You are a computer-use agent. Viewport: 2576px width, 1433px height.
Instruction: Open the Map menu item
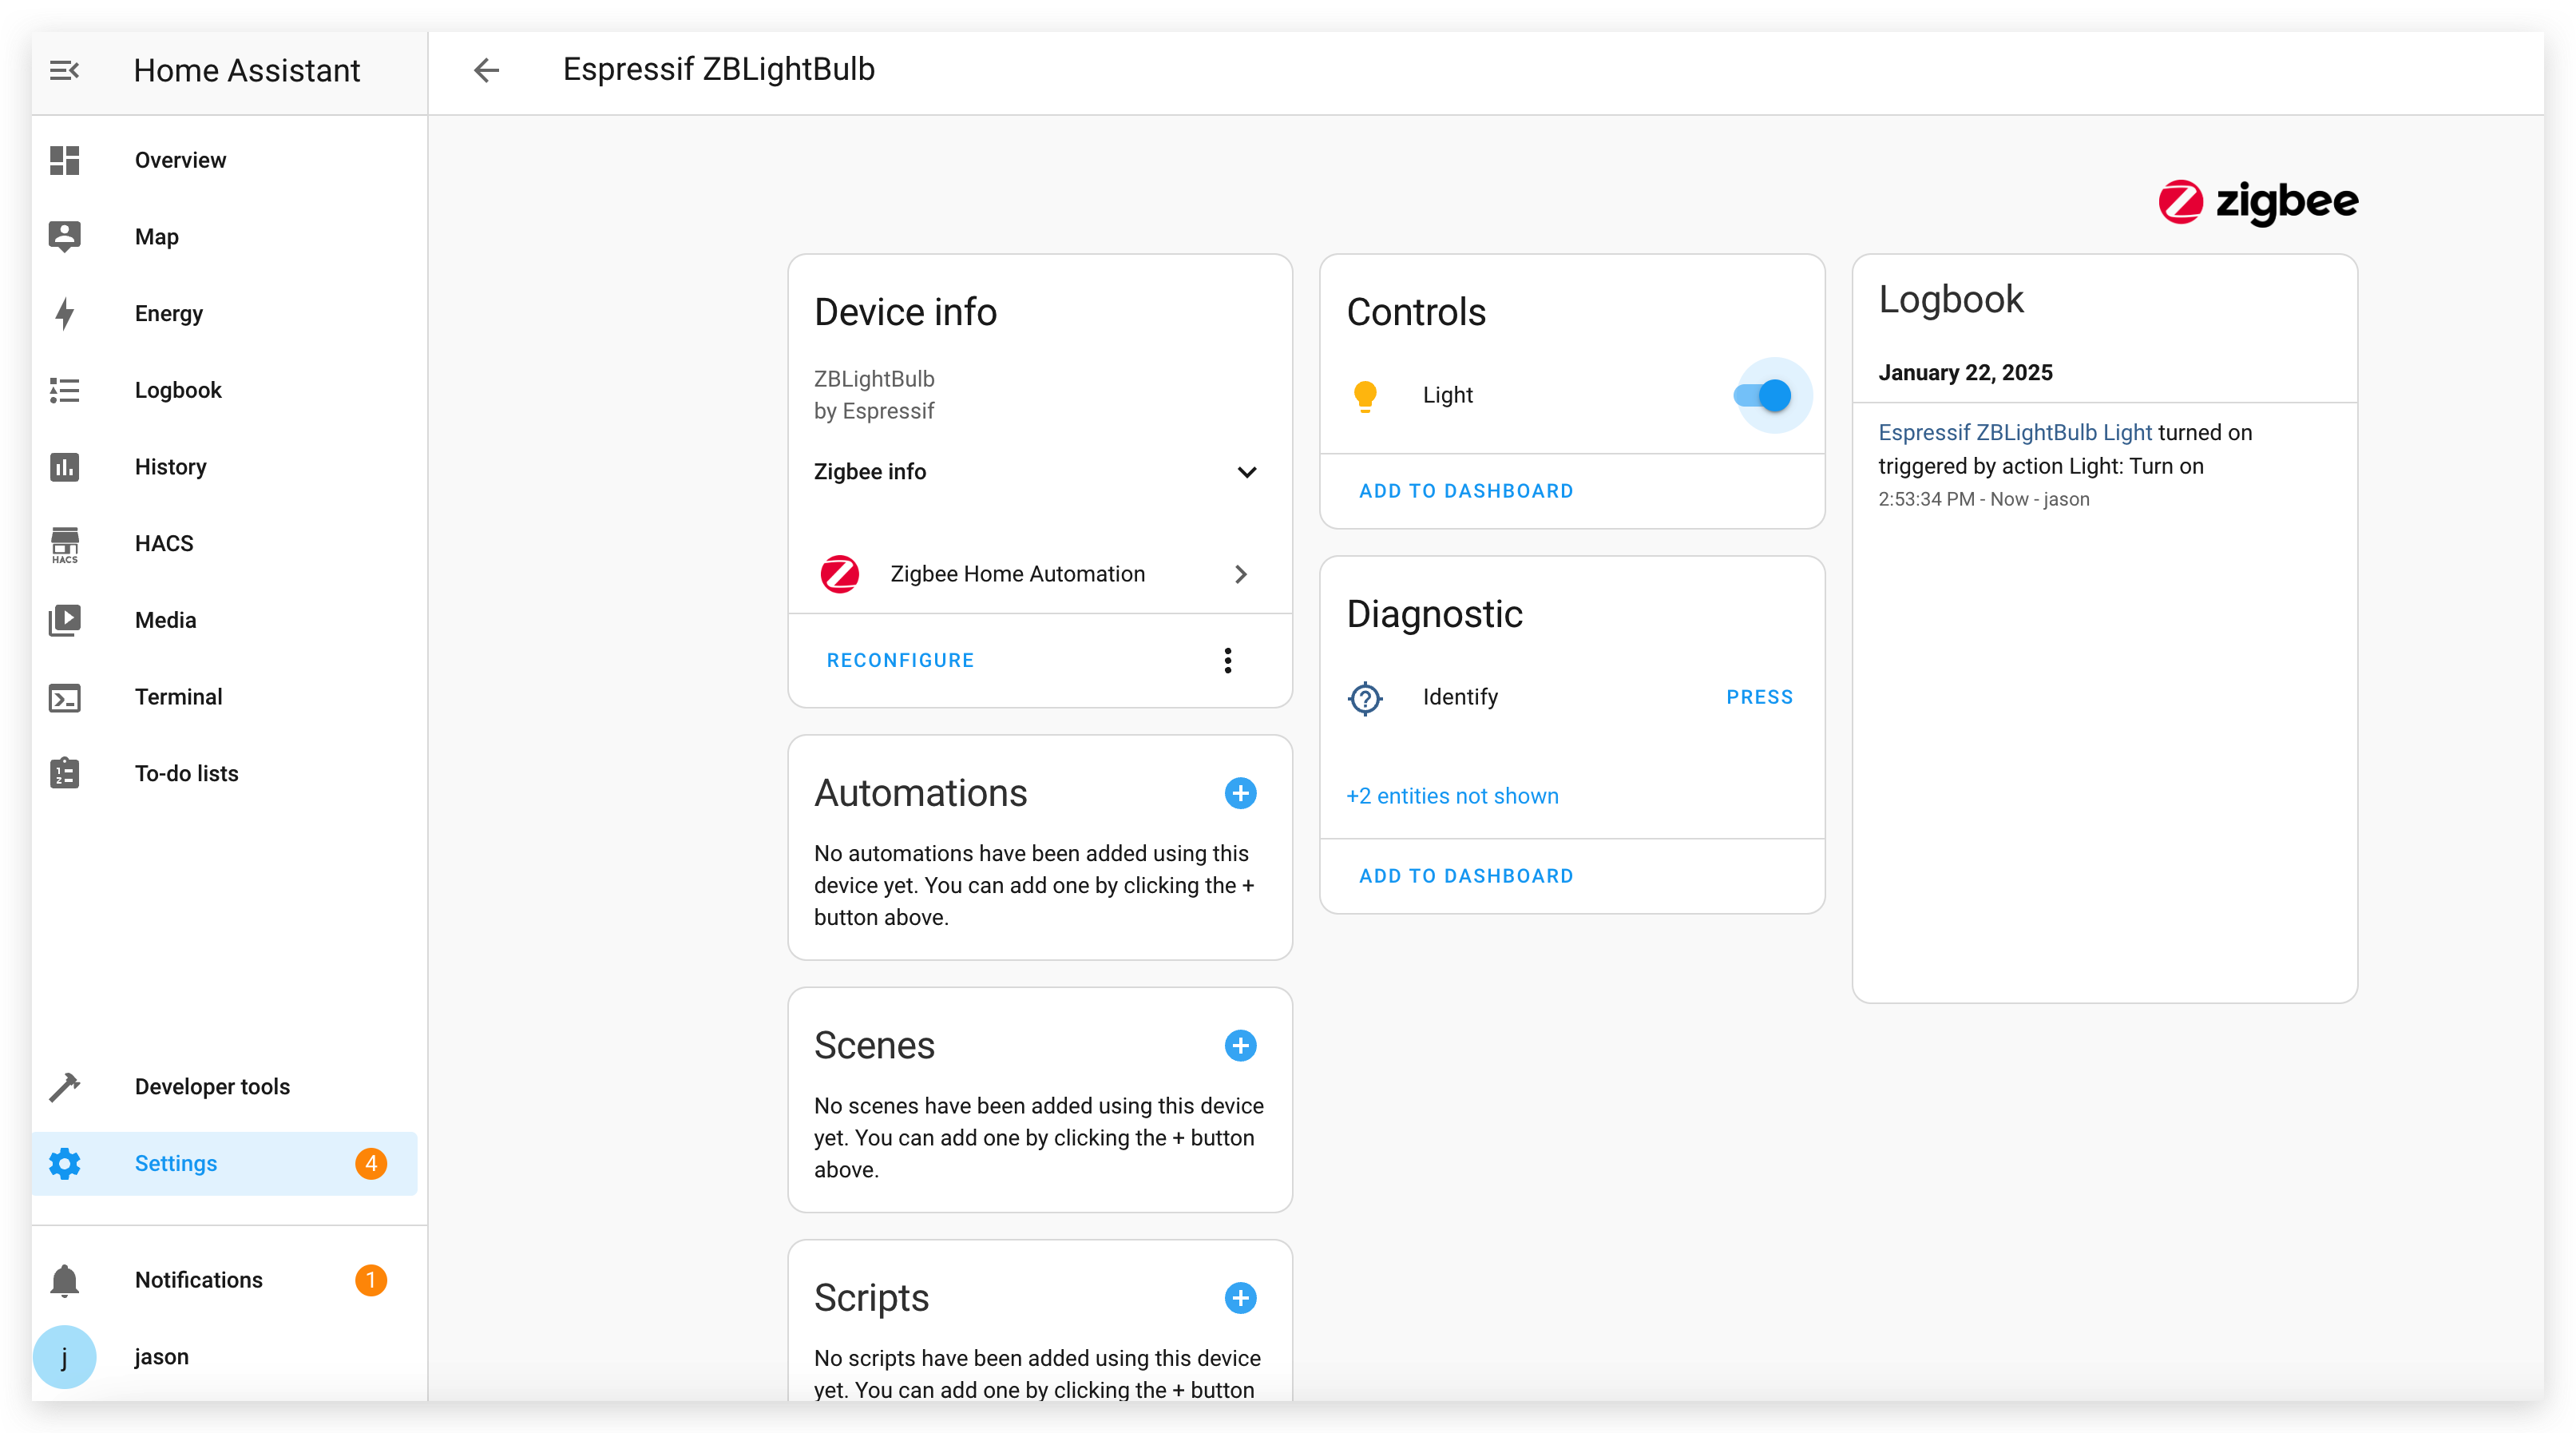(224, 237)
